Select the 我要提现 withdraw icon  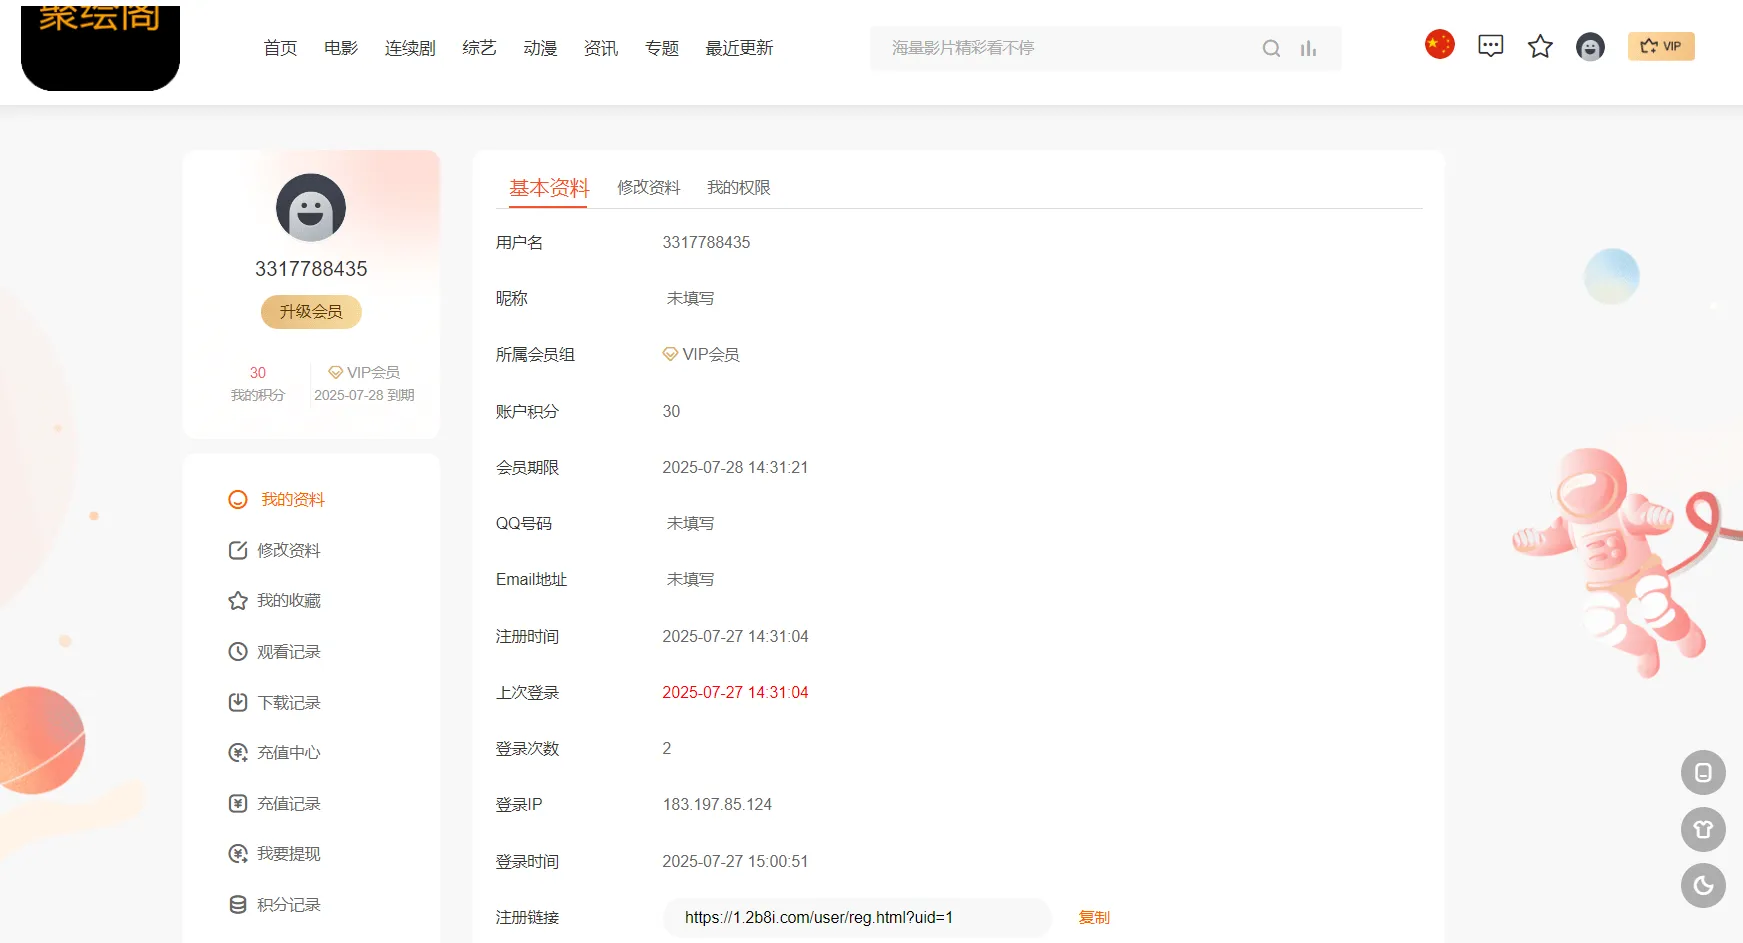click(x=237, y=853)
